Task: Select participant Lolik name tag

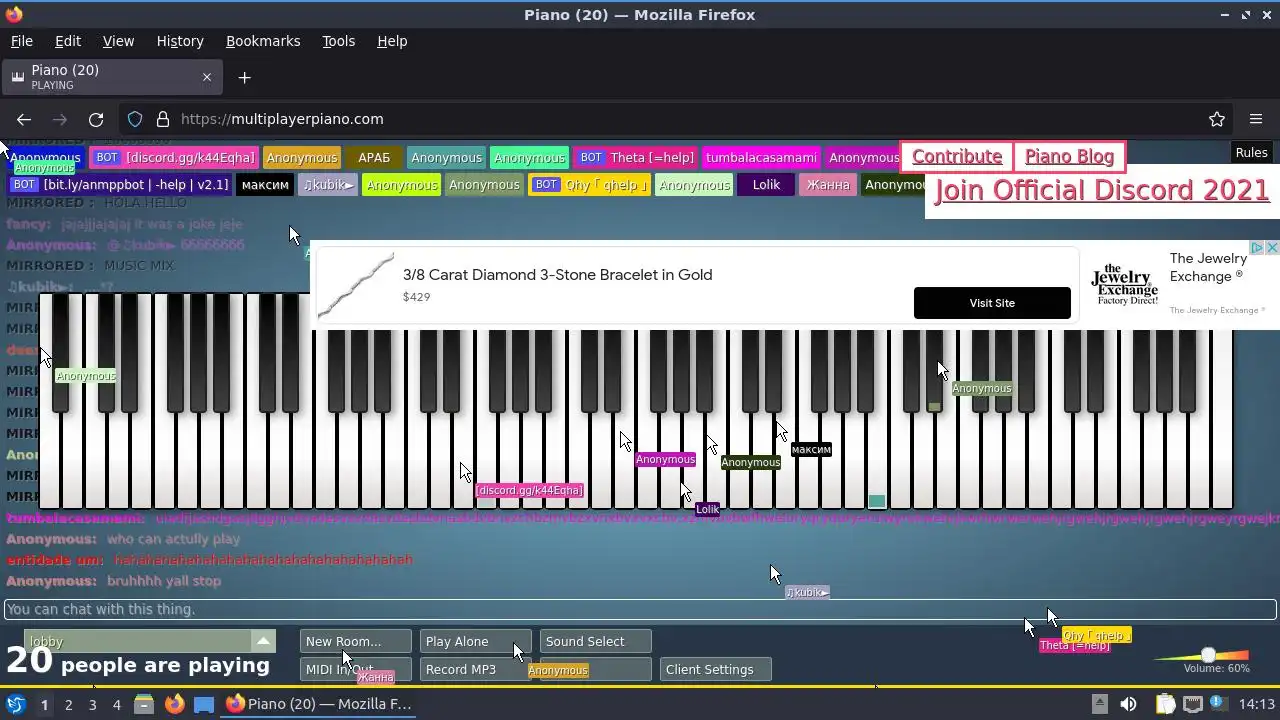Action: [x=766, y=185]
